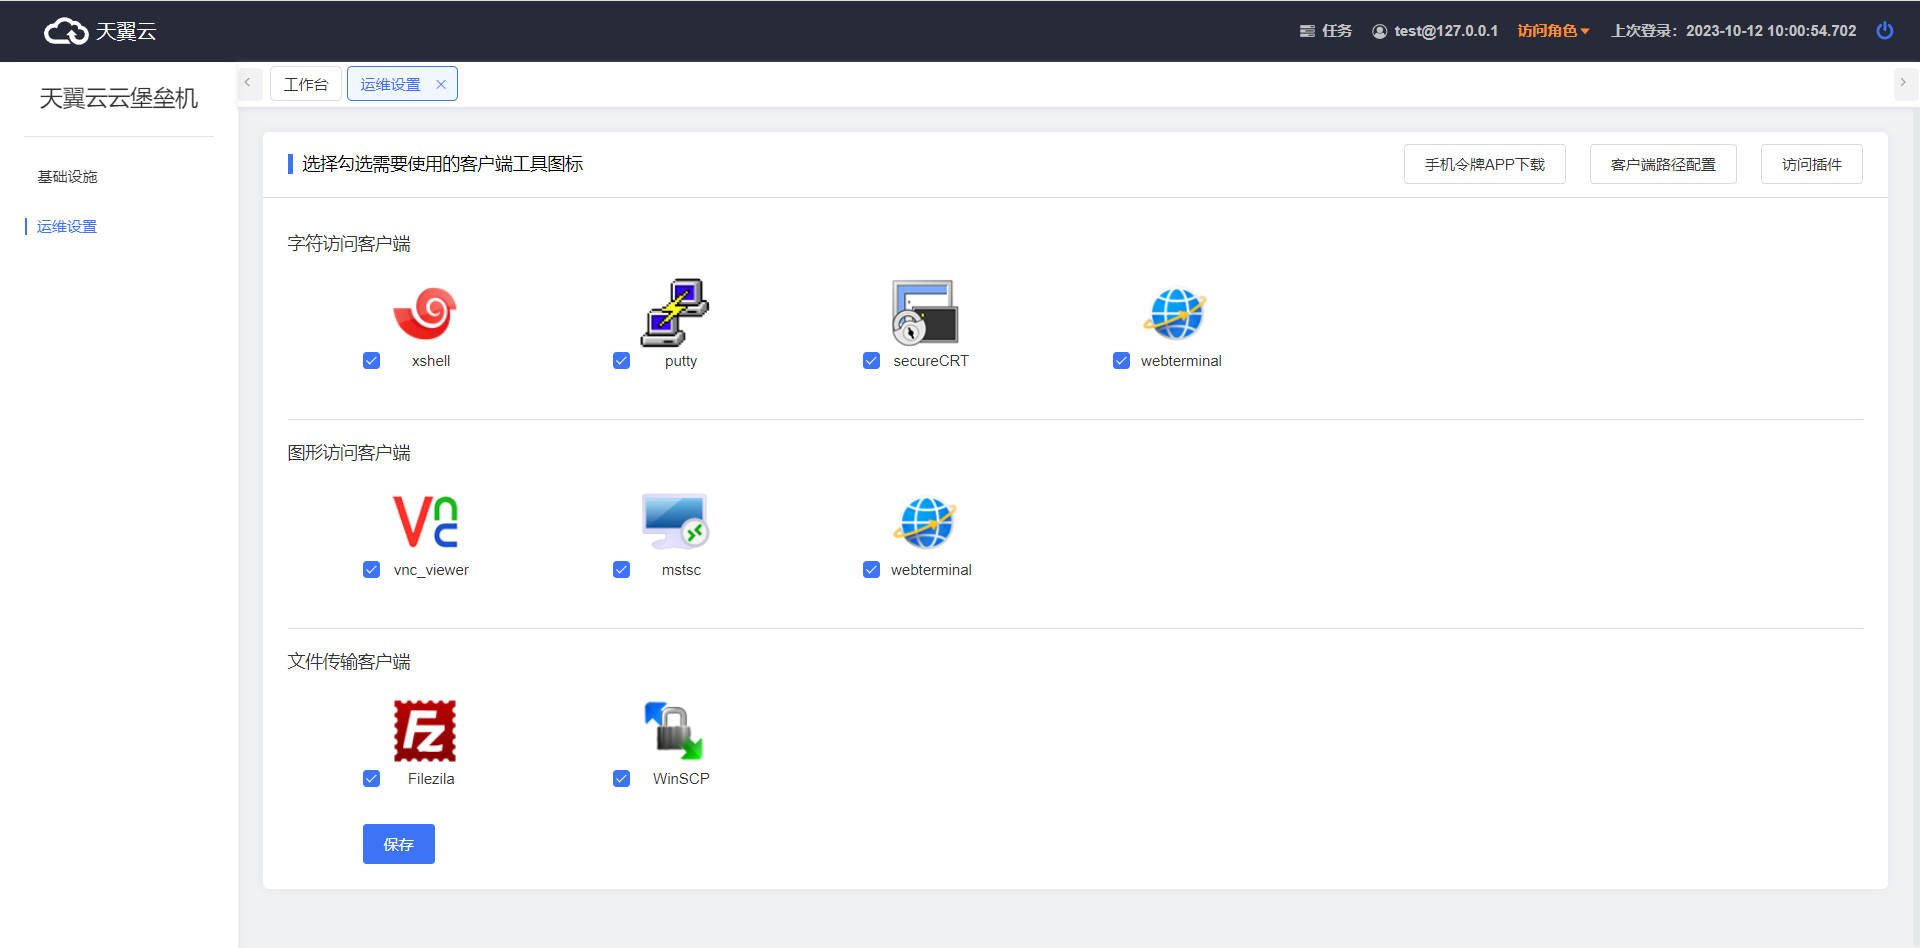Click the power logout icon

pyautogui.click(x=1884, y=31)
